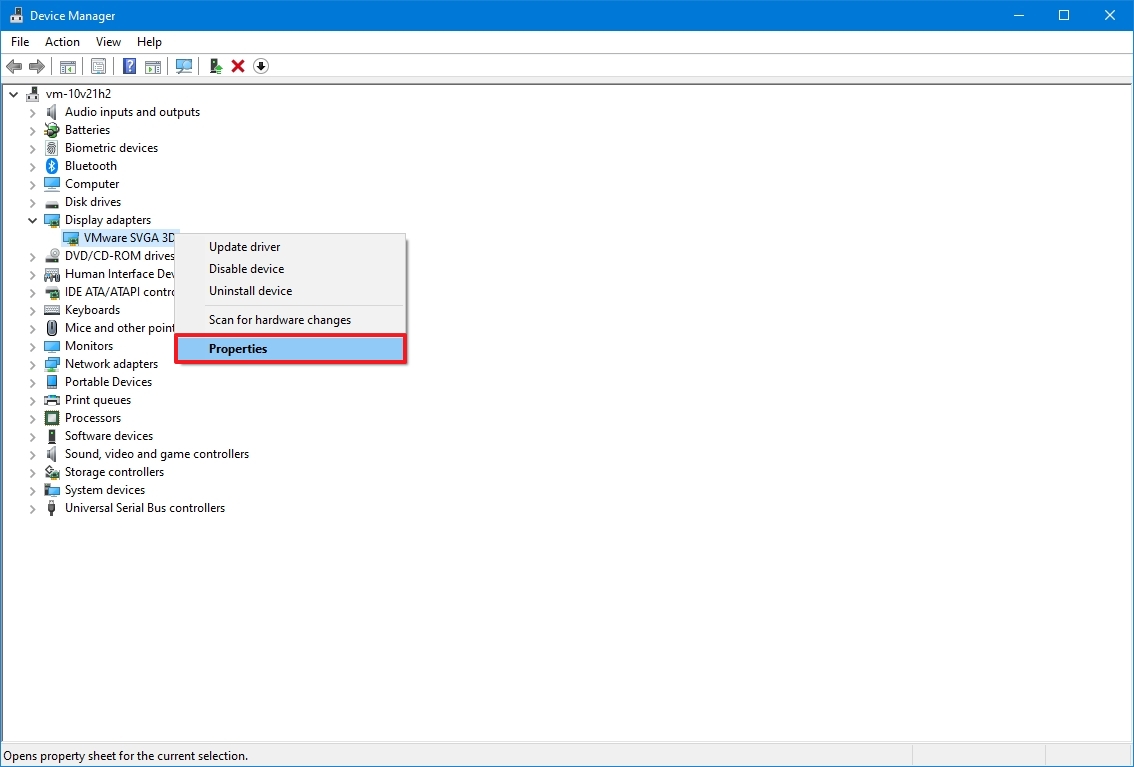Expand the Bluetooth category
The height and width of the screenshot is (767, 1134).
click(x=32, y=166)
